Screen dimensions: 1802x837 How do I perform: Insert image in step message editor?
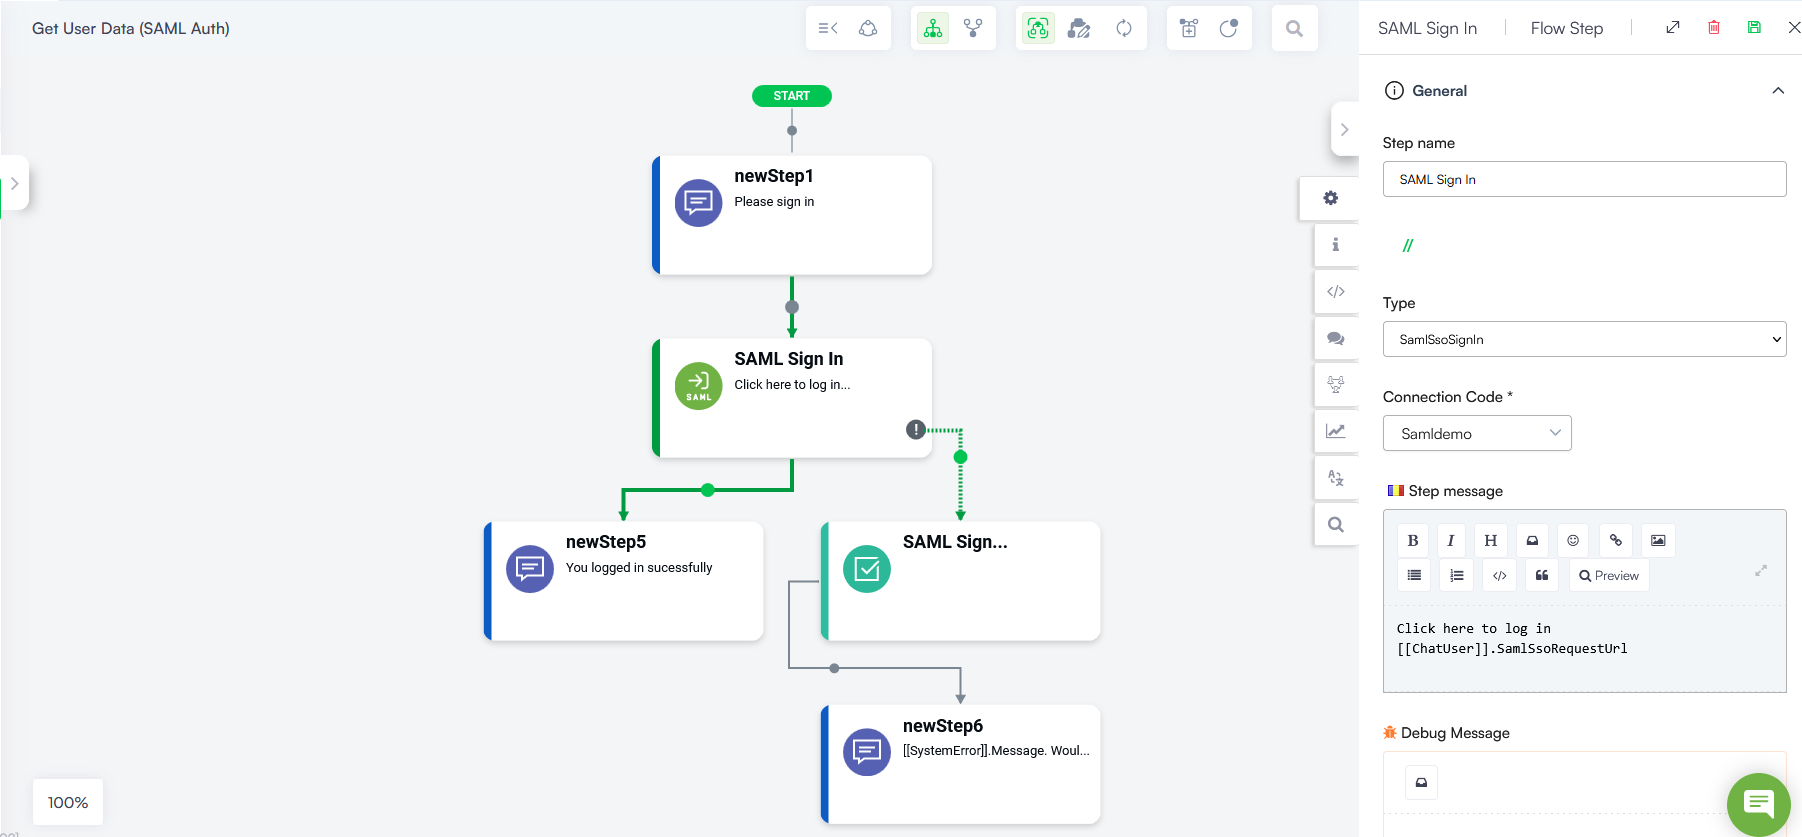[x=1657, y=541]
